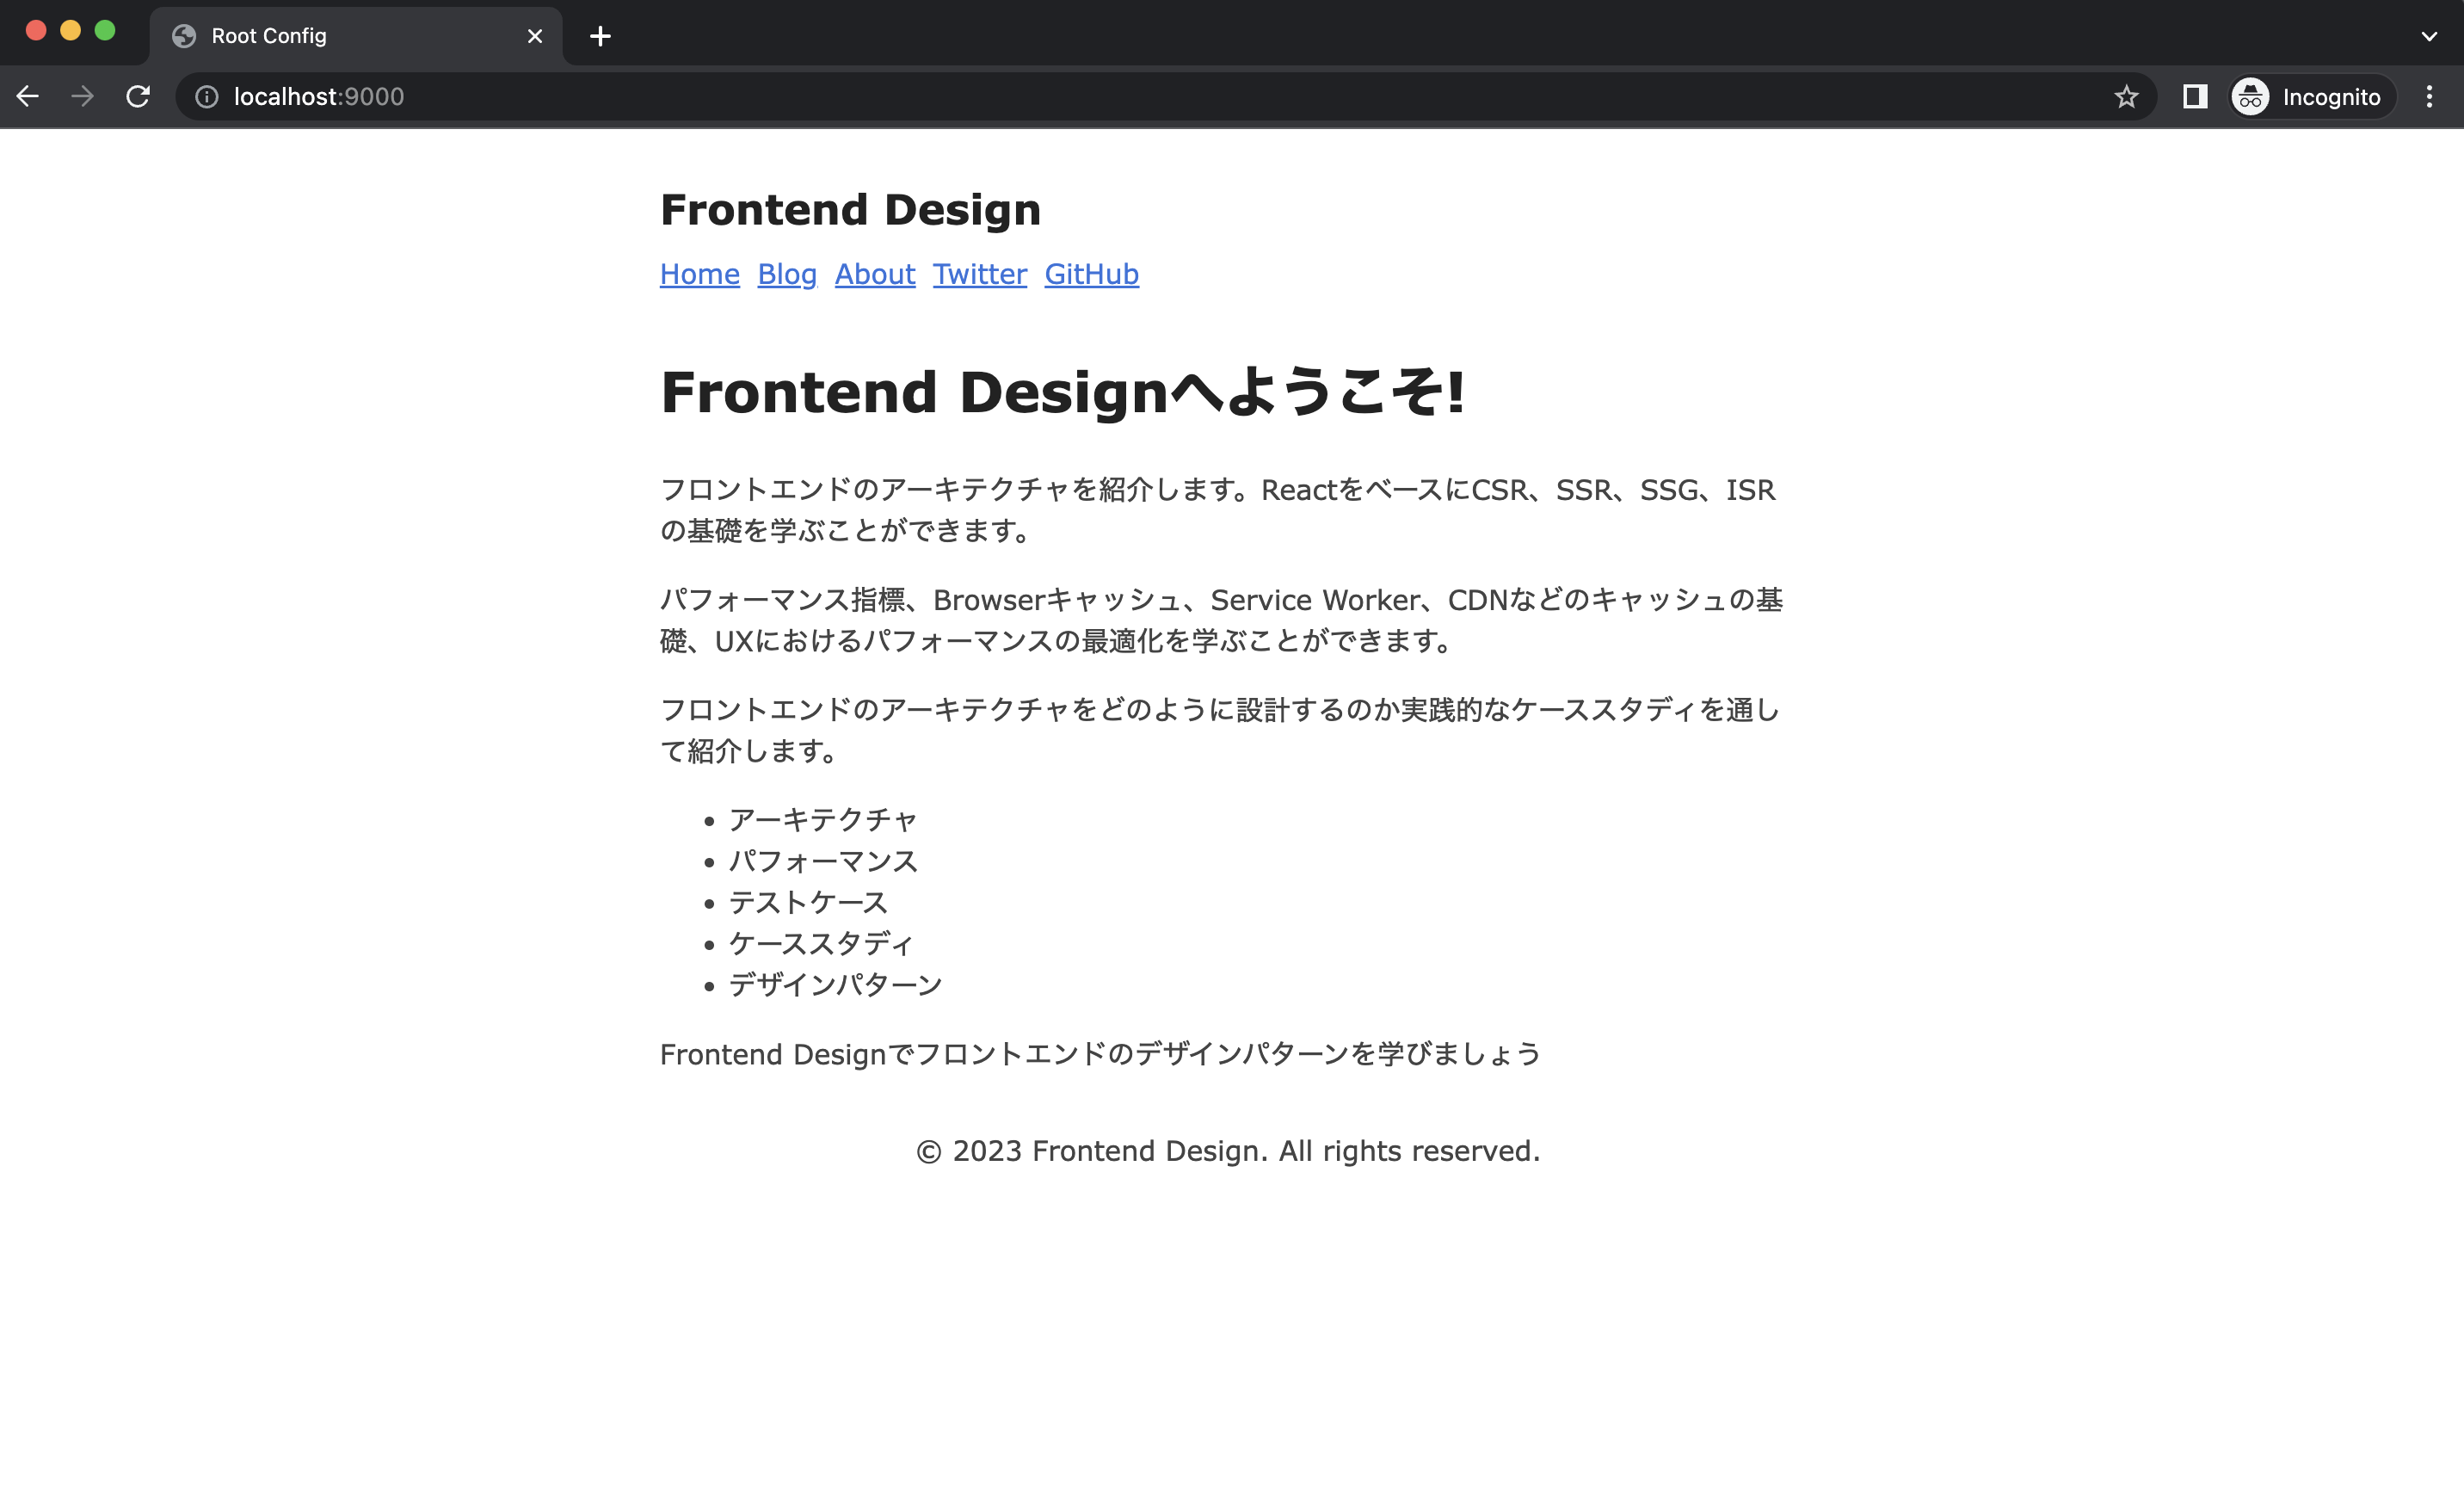Click the browser forward arrow
This screenshot has width=2464, height=1487.
[x=83, y=96]
